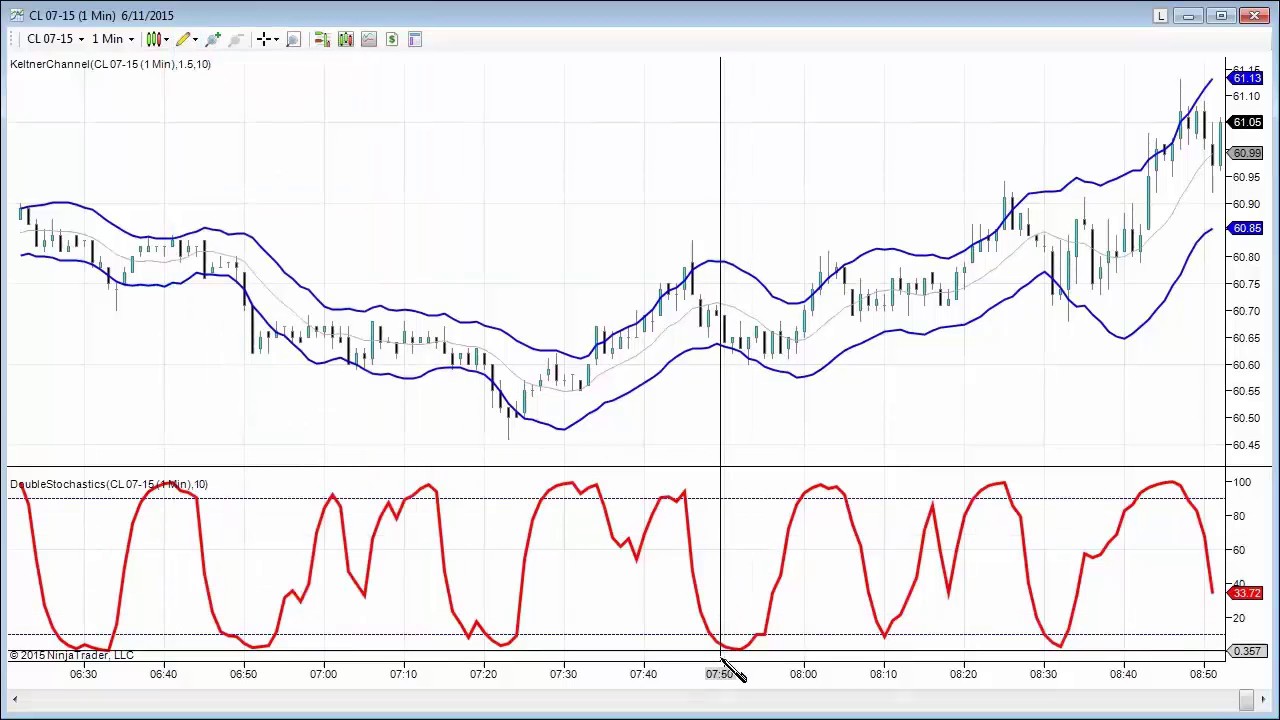Open the chart Properties panel icon
The width and height of the screenshot is (1280, 720).
tap(415, 39)
